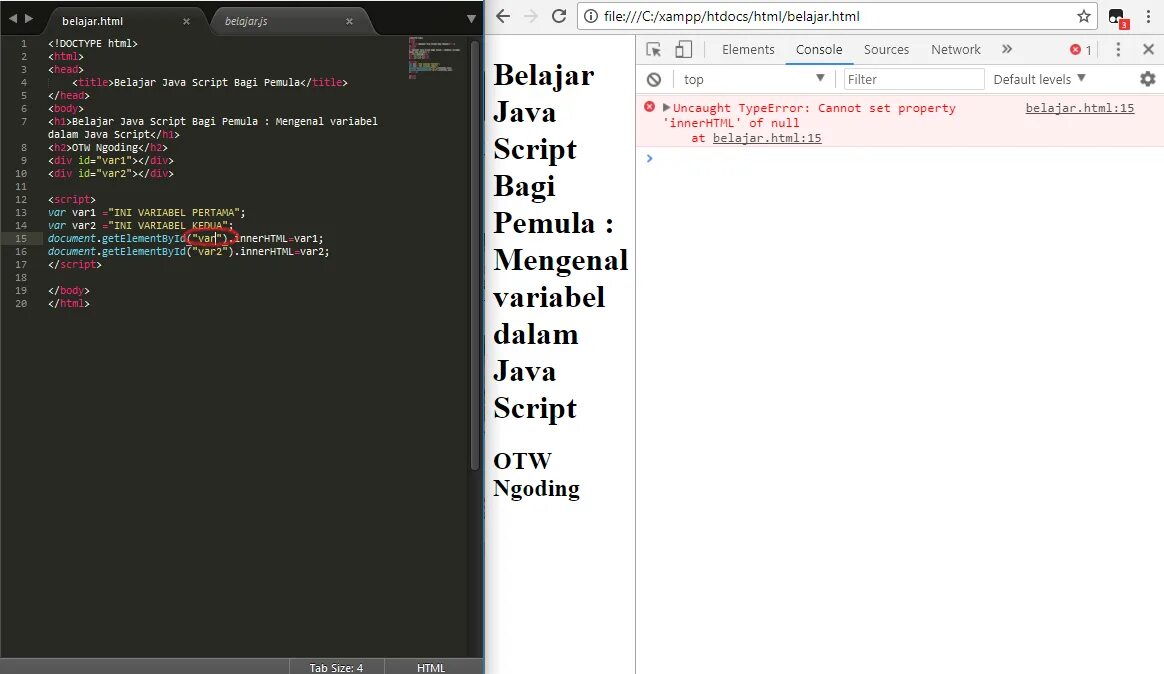Click the code minimap preview

(434, 56)
